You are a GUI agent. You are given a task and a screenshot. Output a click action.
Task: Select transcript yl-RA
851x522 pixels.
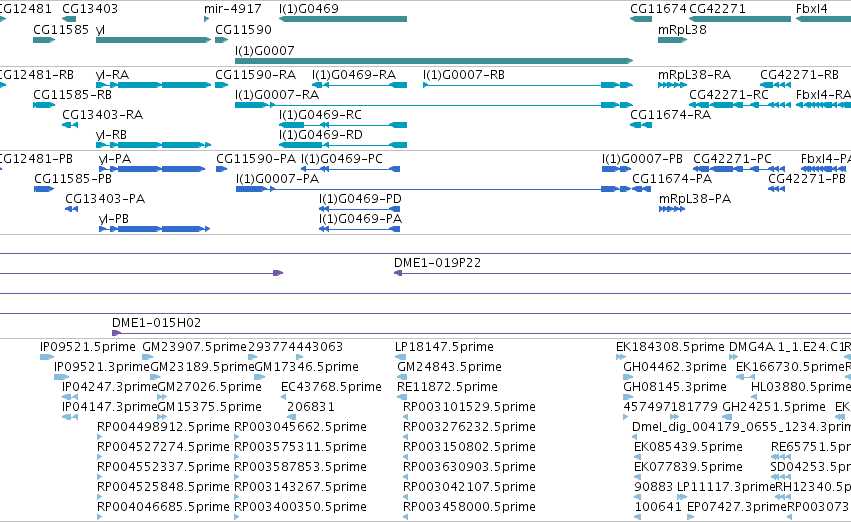click(112, 75)
